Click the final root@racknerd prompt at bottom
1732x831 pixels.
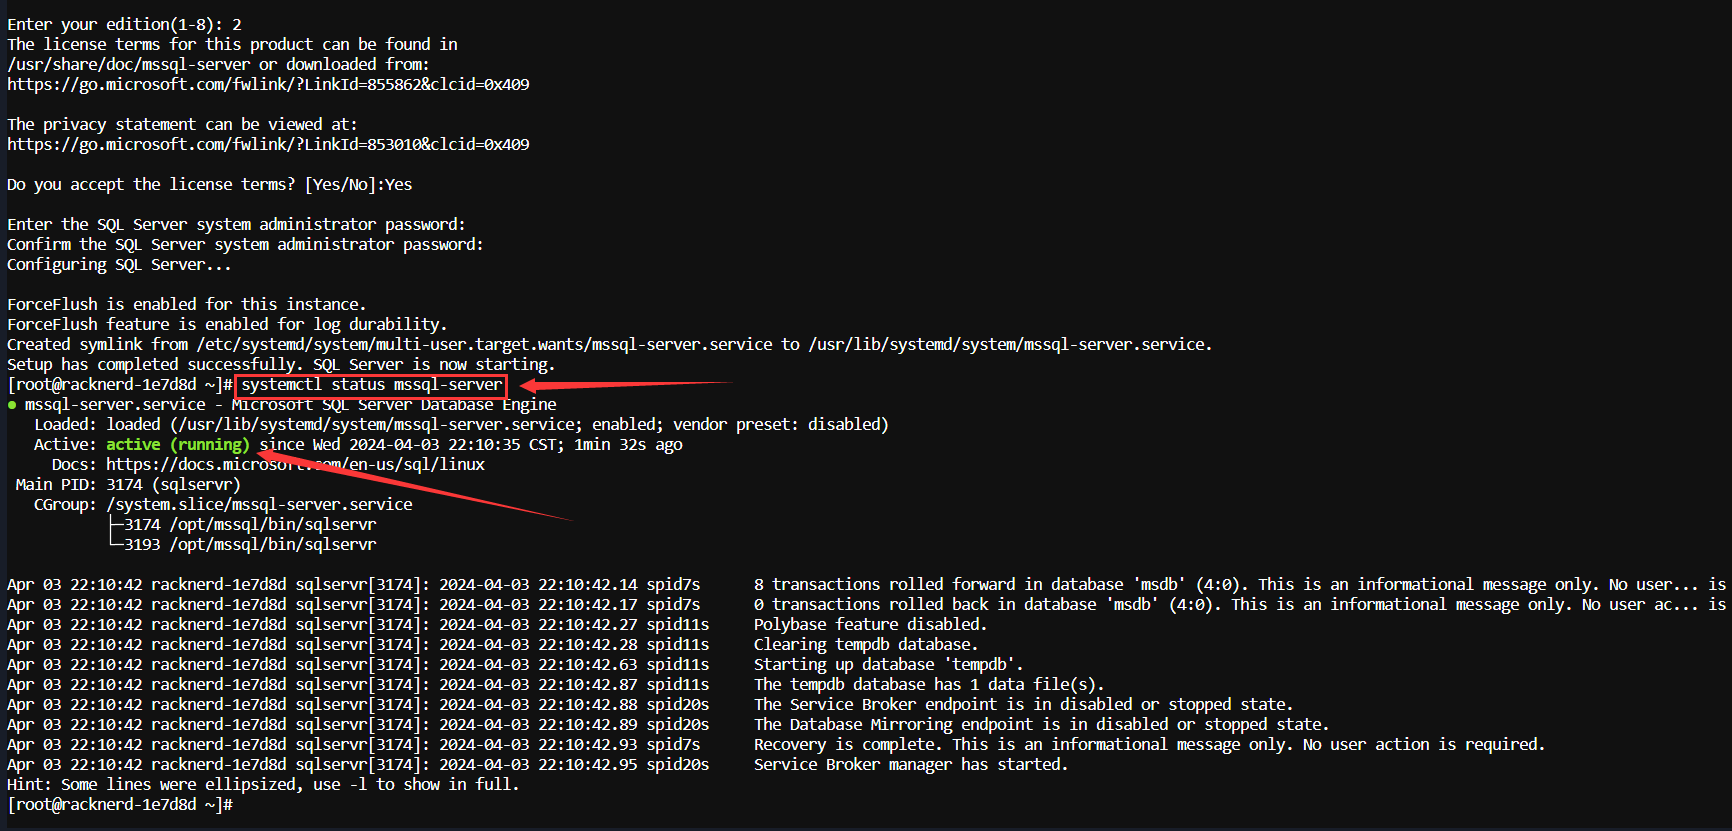120,805
